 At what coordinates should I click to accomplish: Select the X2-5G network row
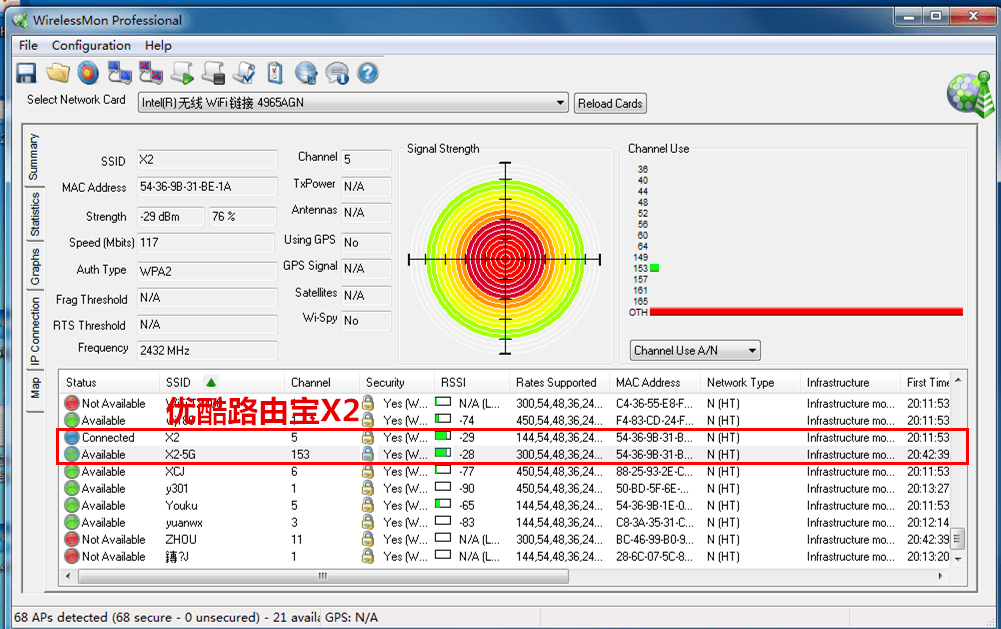tap(512, 455)
